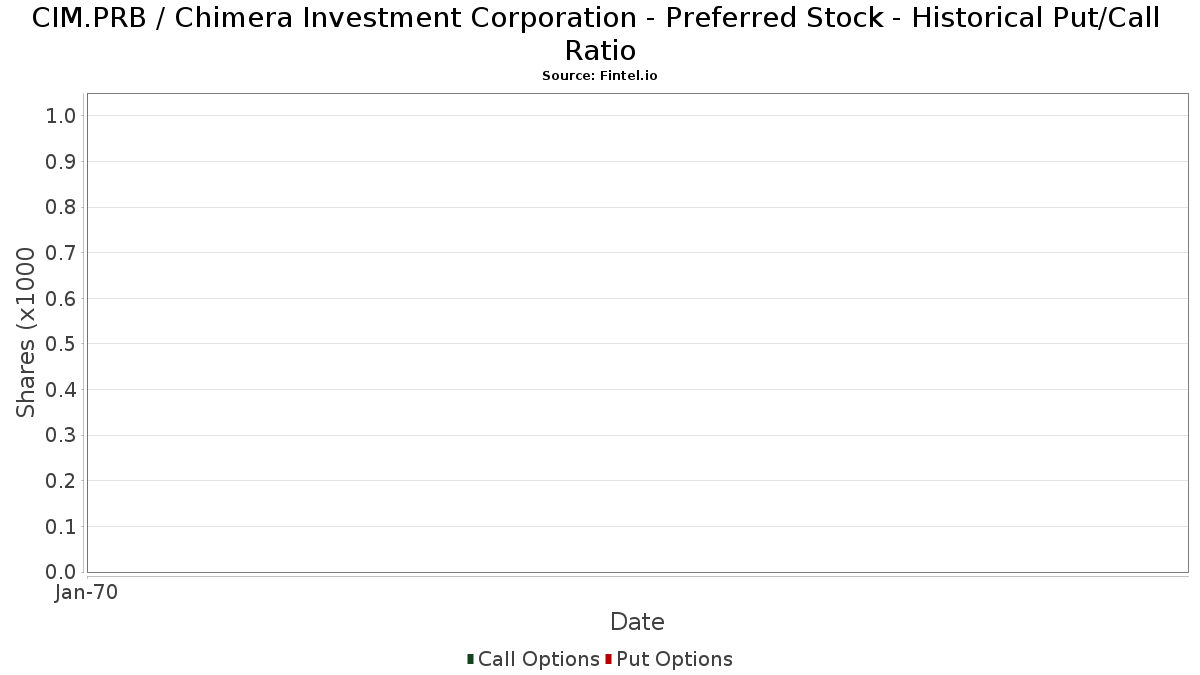Toggle the Put Options series label

674,659
